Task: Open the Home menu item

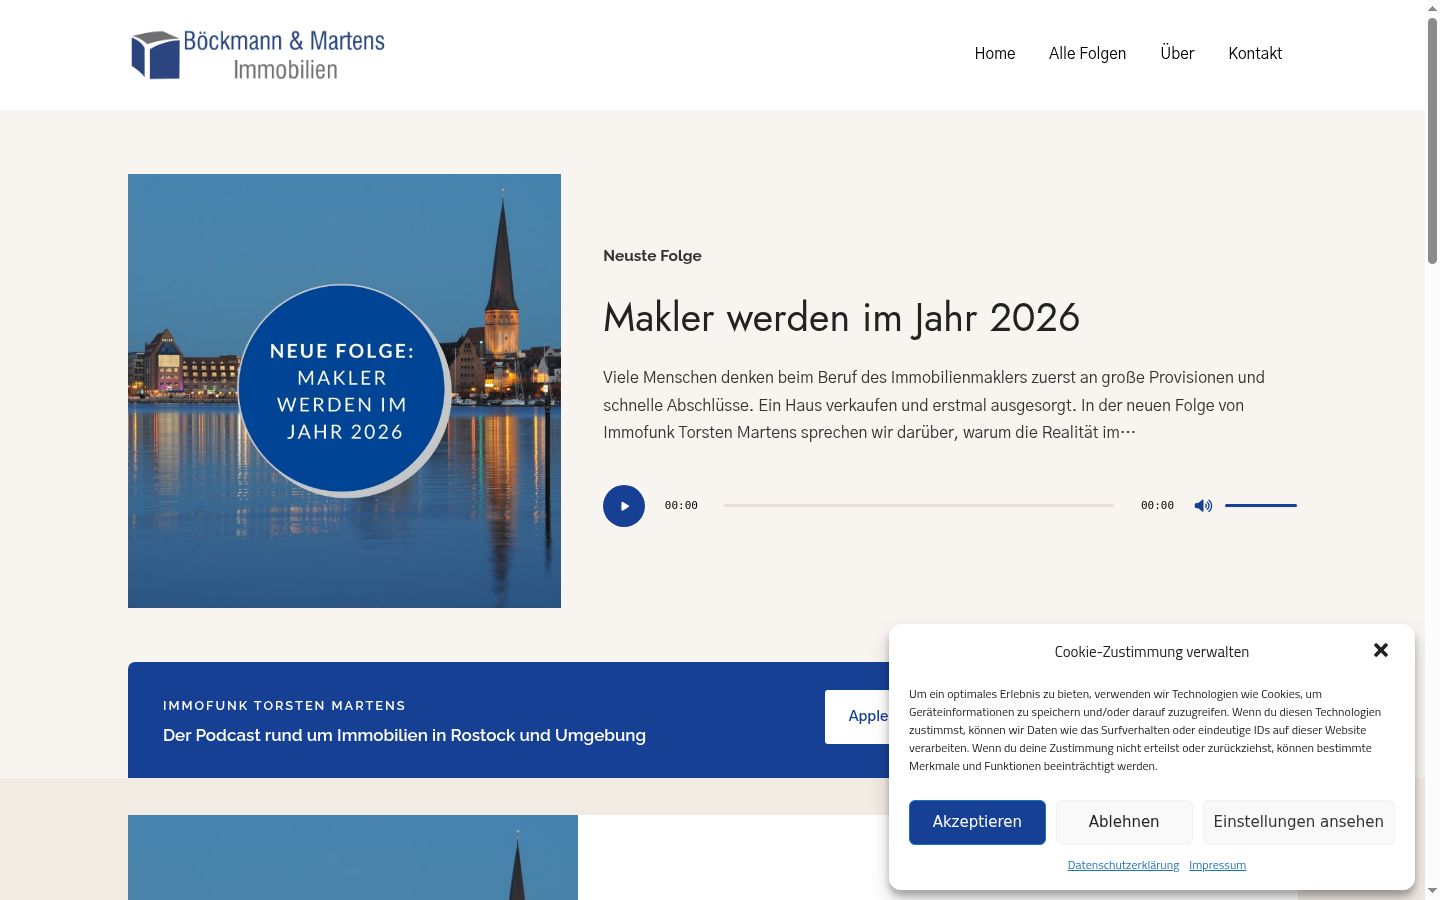Action: [x=995, y=53]
